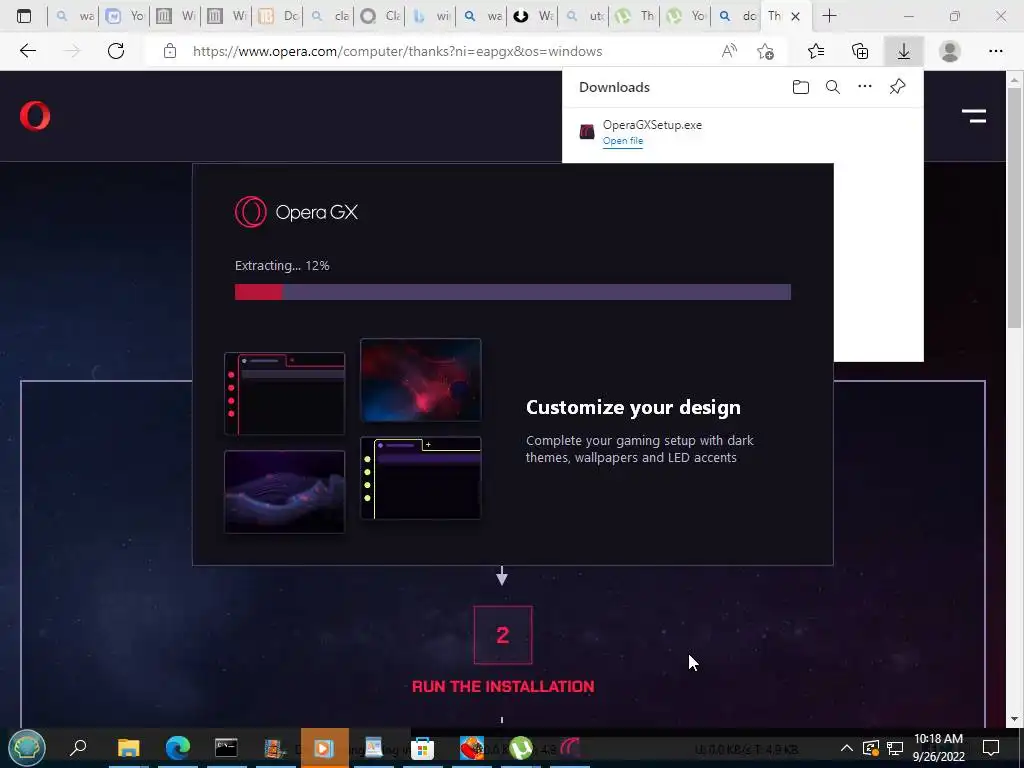Image resolution: width=1024 pixels, height=768 pixels.
Task: Open the Action Center notifications icon
Action: [991, 748]
